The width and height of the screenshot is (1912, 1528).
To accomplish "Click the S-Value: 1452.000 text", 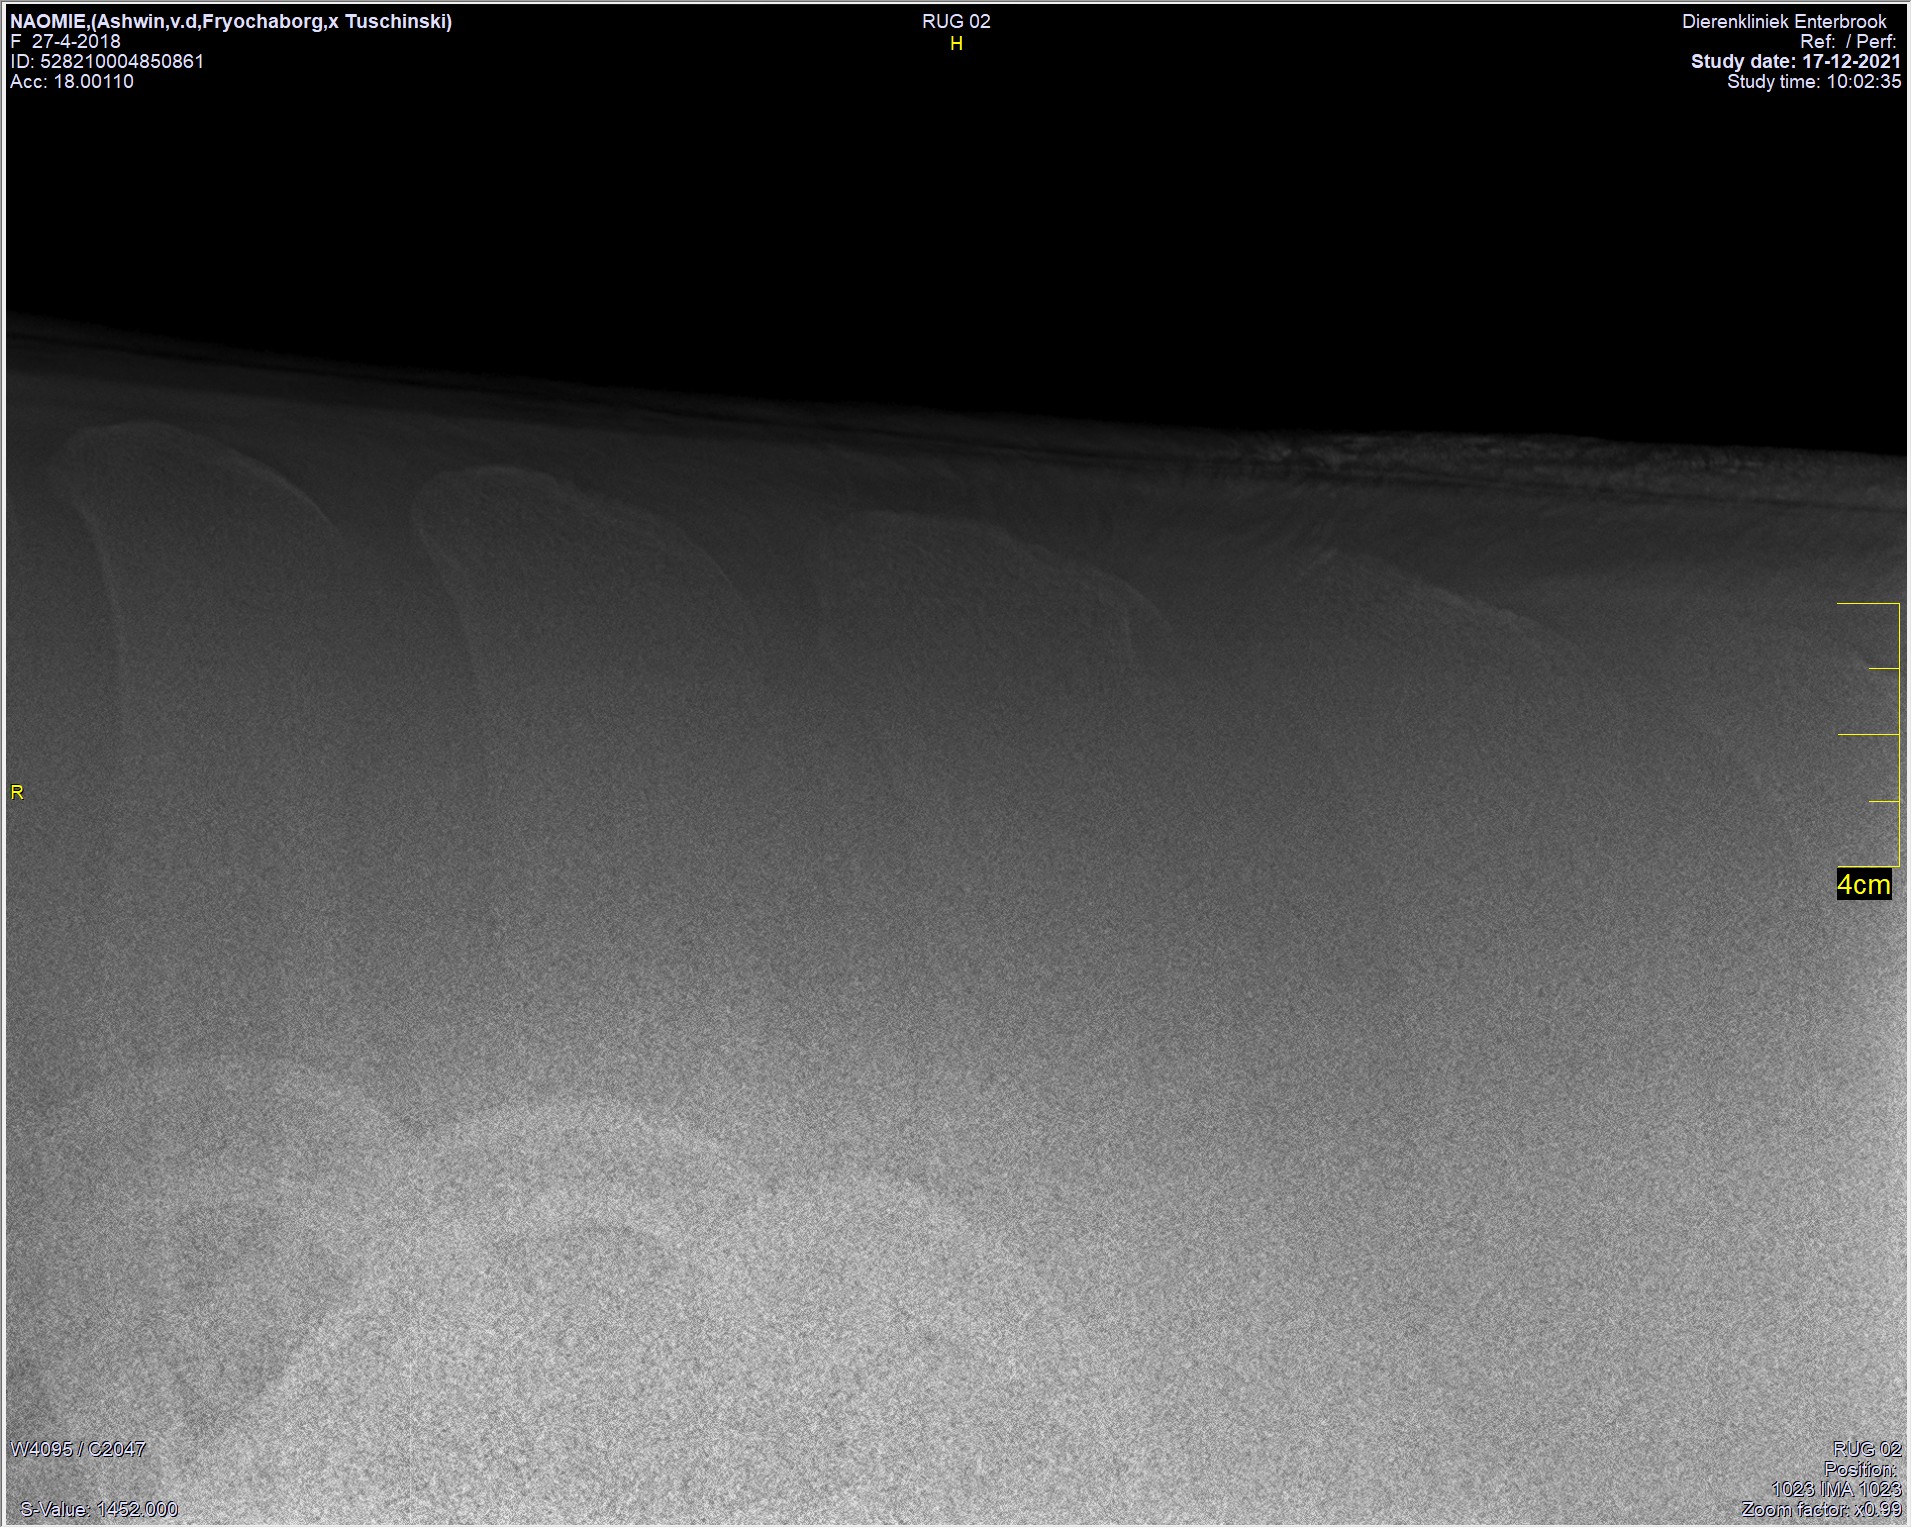I will coord(99,1509).
